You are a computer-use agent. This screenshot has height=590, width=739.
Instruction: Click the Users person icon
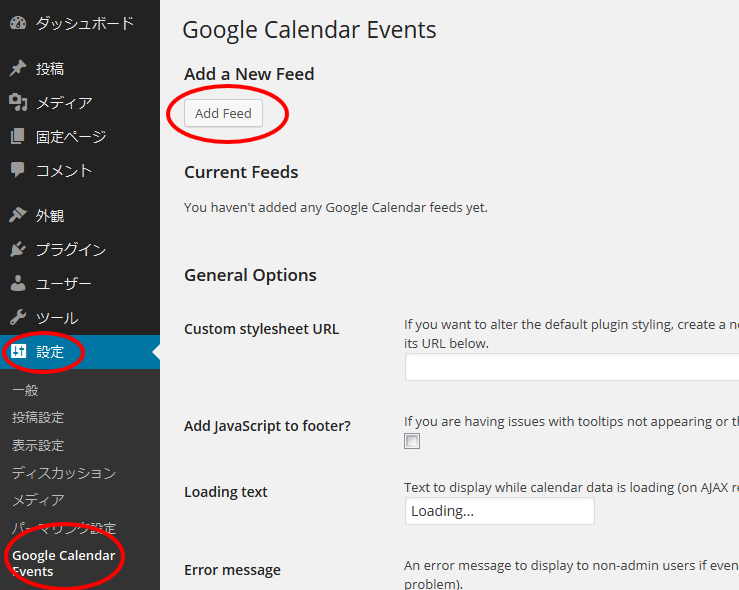(18, 284)
